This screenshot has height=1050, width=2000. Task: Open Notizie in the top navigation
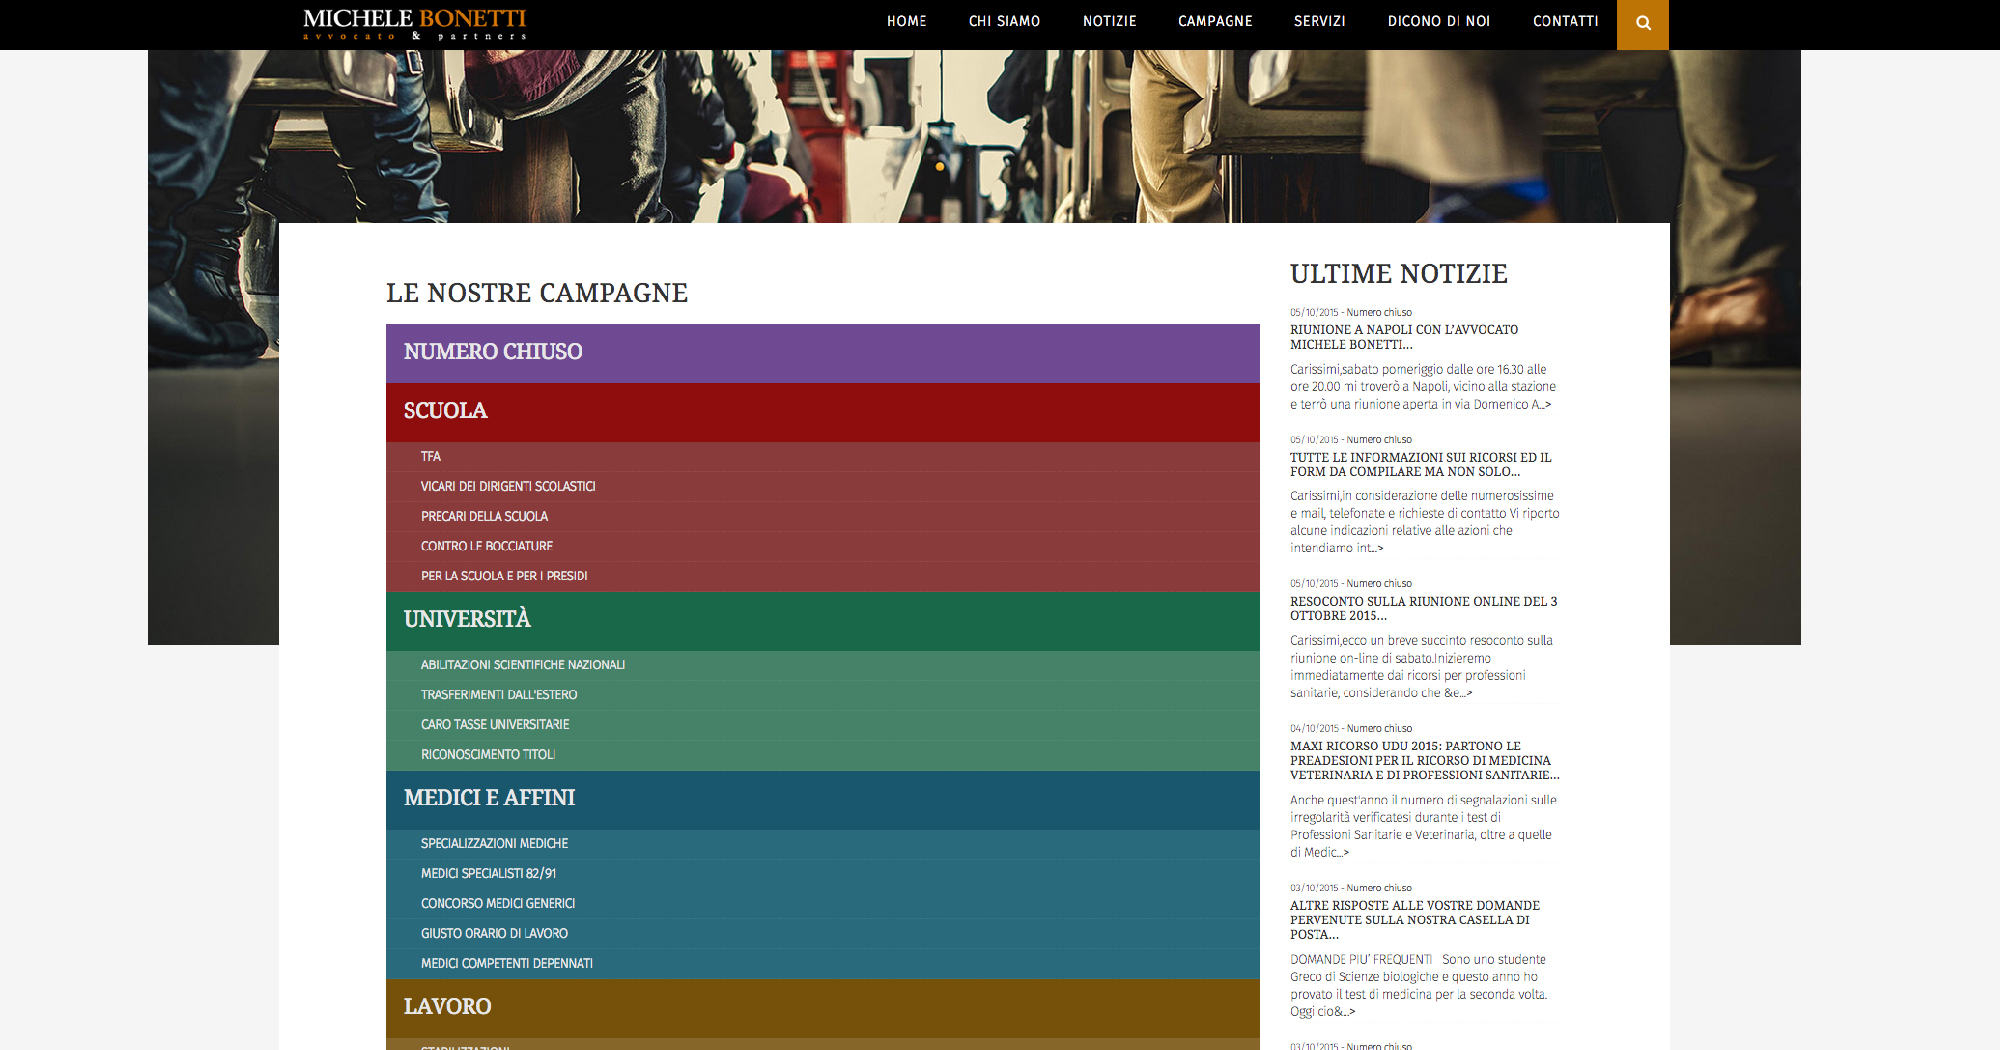click(1109, 21)
